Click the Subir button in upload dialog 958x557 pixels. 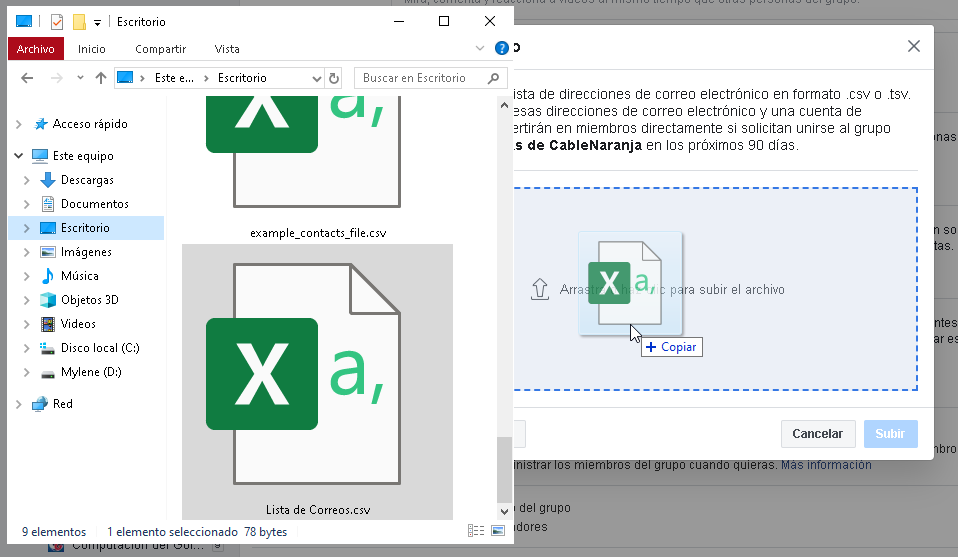[890, 434]
